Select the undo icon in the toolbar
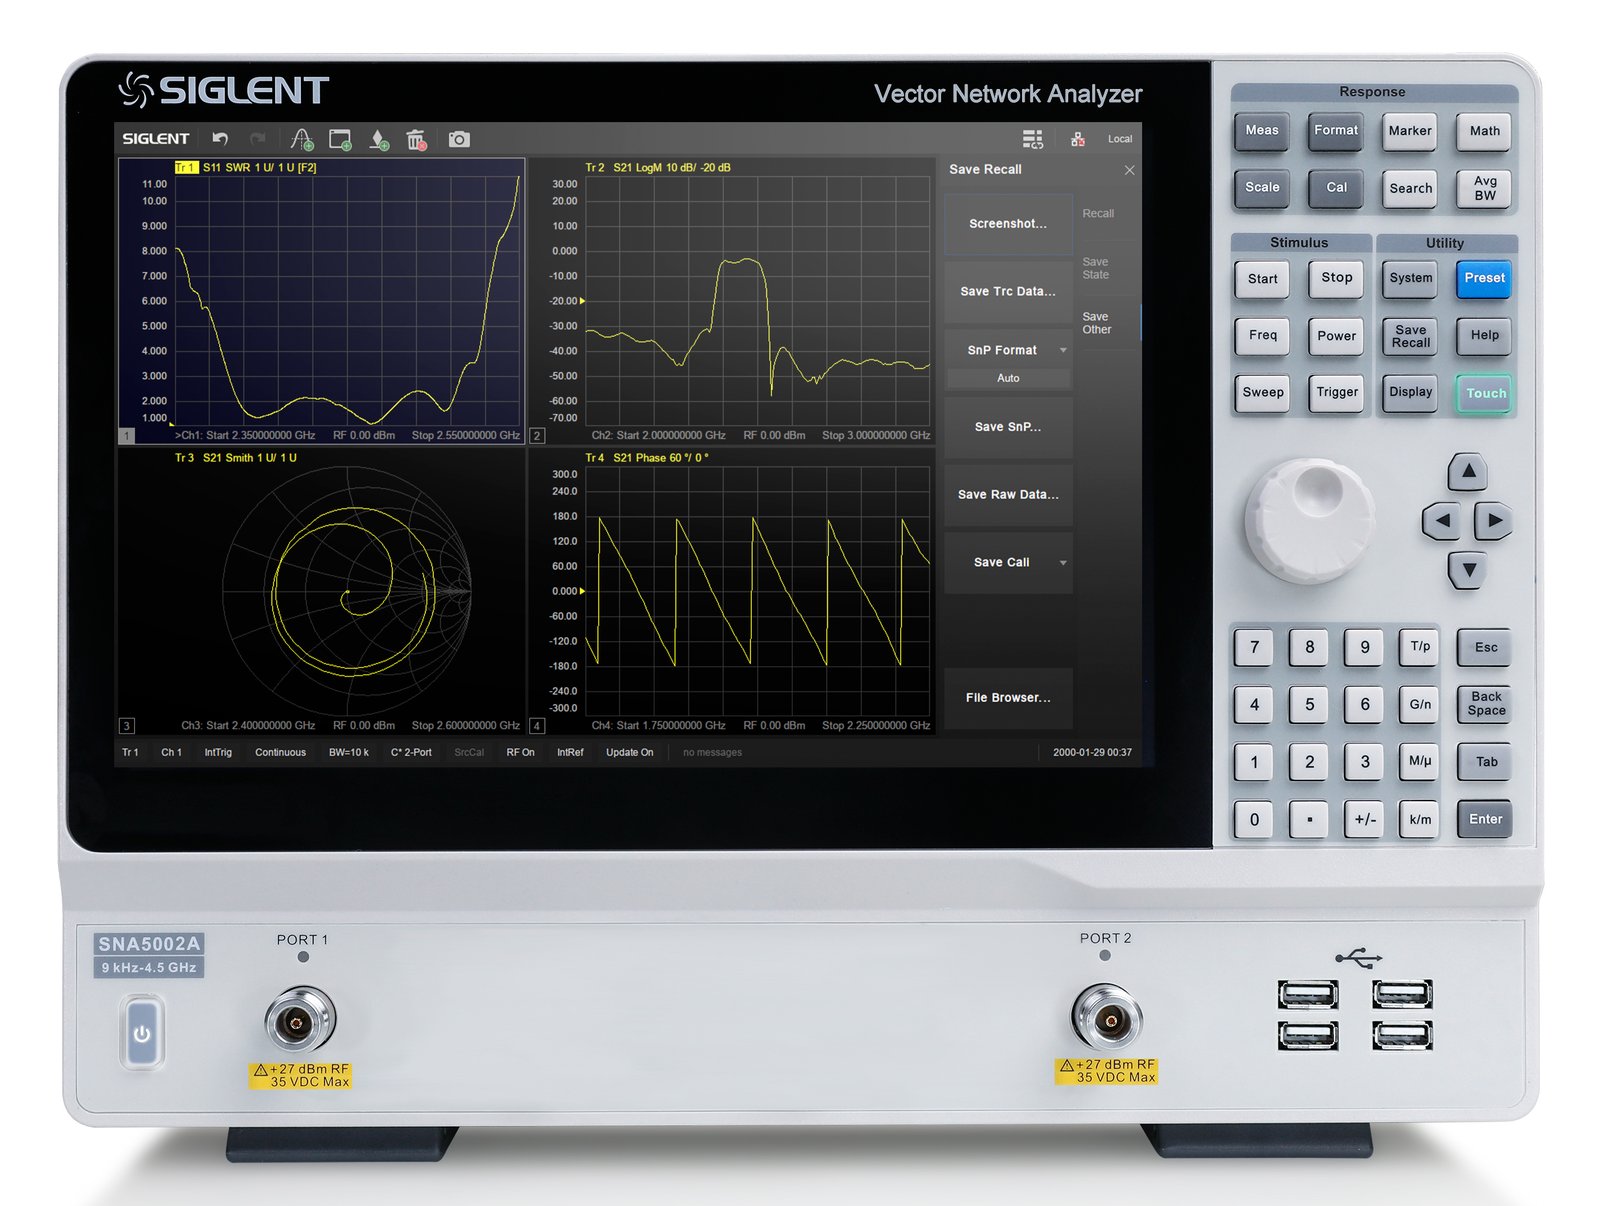 [221, 138]
